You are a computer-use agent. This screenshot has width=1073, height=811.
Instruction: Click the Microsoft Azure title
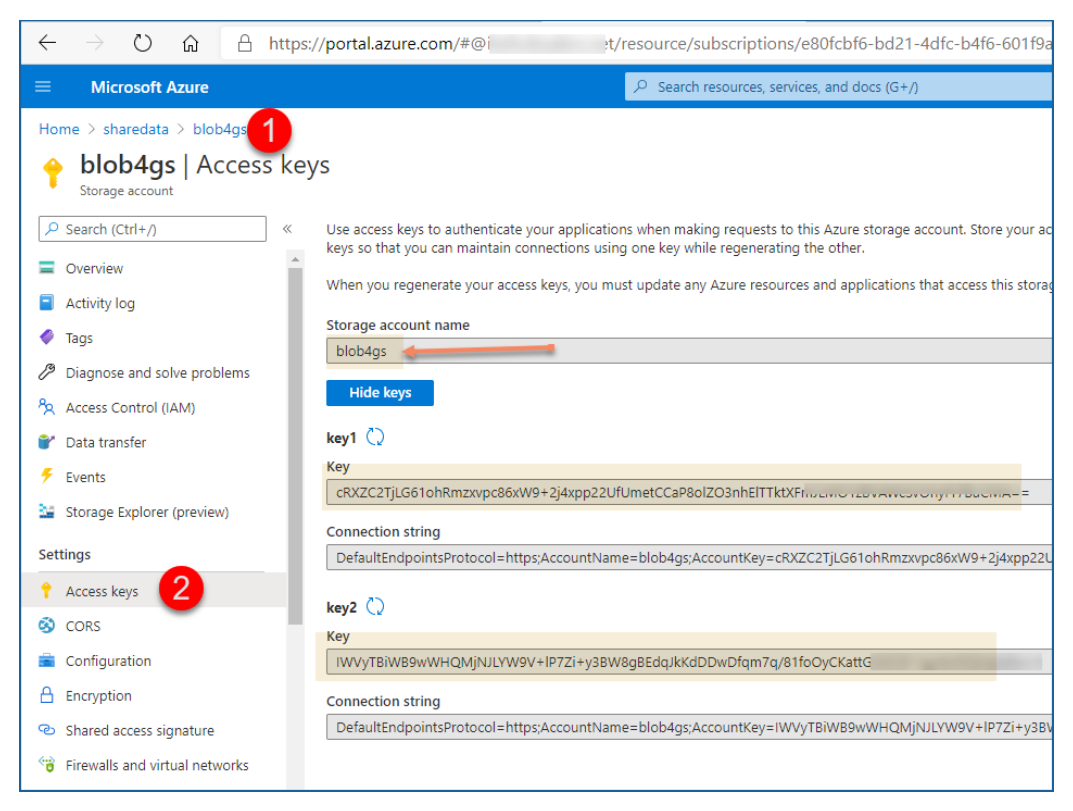pos(149,87)
